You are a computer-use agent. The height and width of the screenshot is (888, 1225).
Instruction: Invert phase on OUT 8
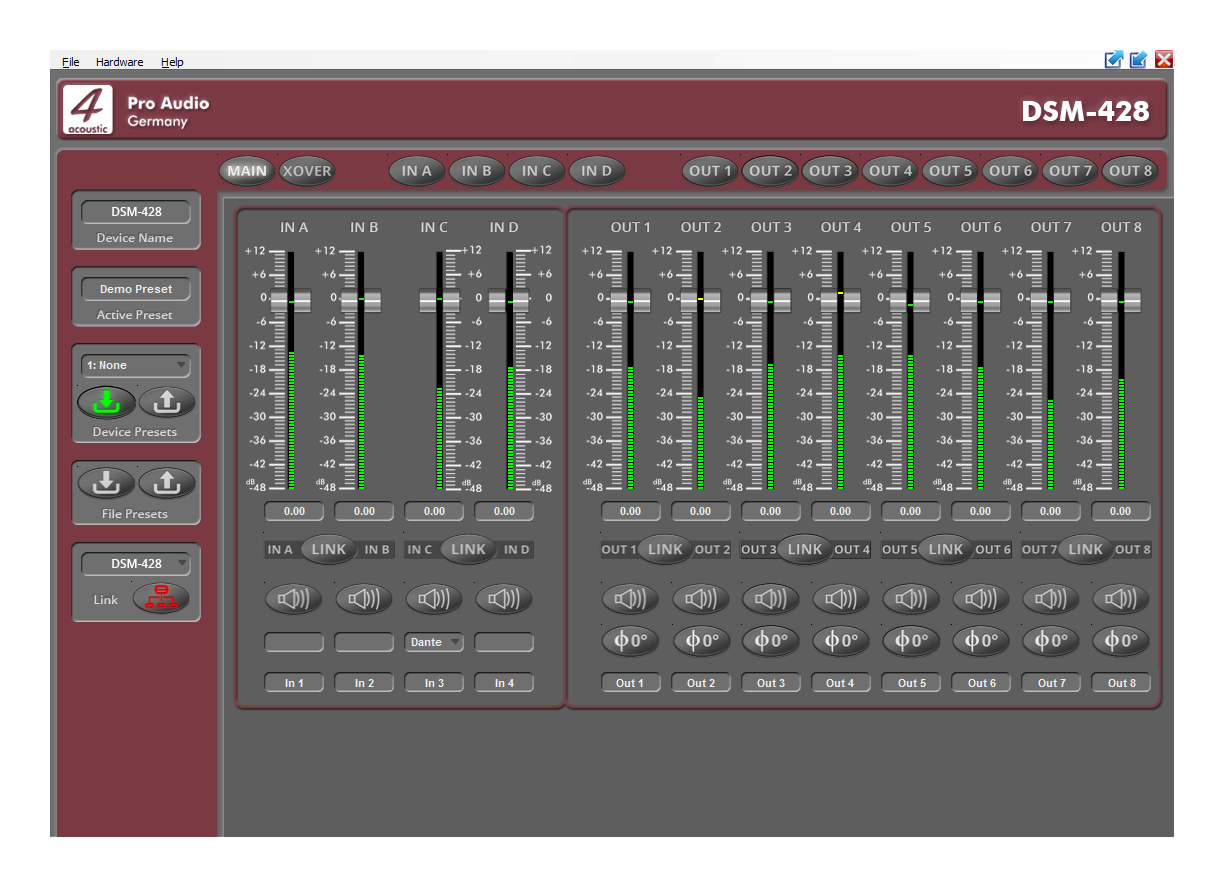click(1121, 641)
